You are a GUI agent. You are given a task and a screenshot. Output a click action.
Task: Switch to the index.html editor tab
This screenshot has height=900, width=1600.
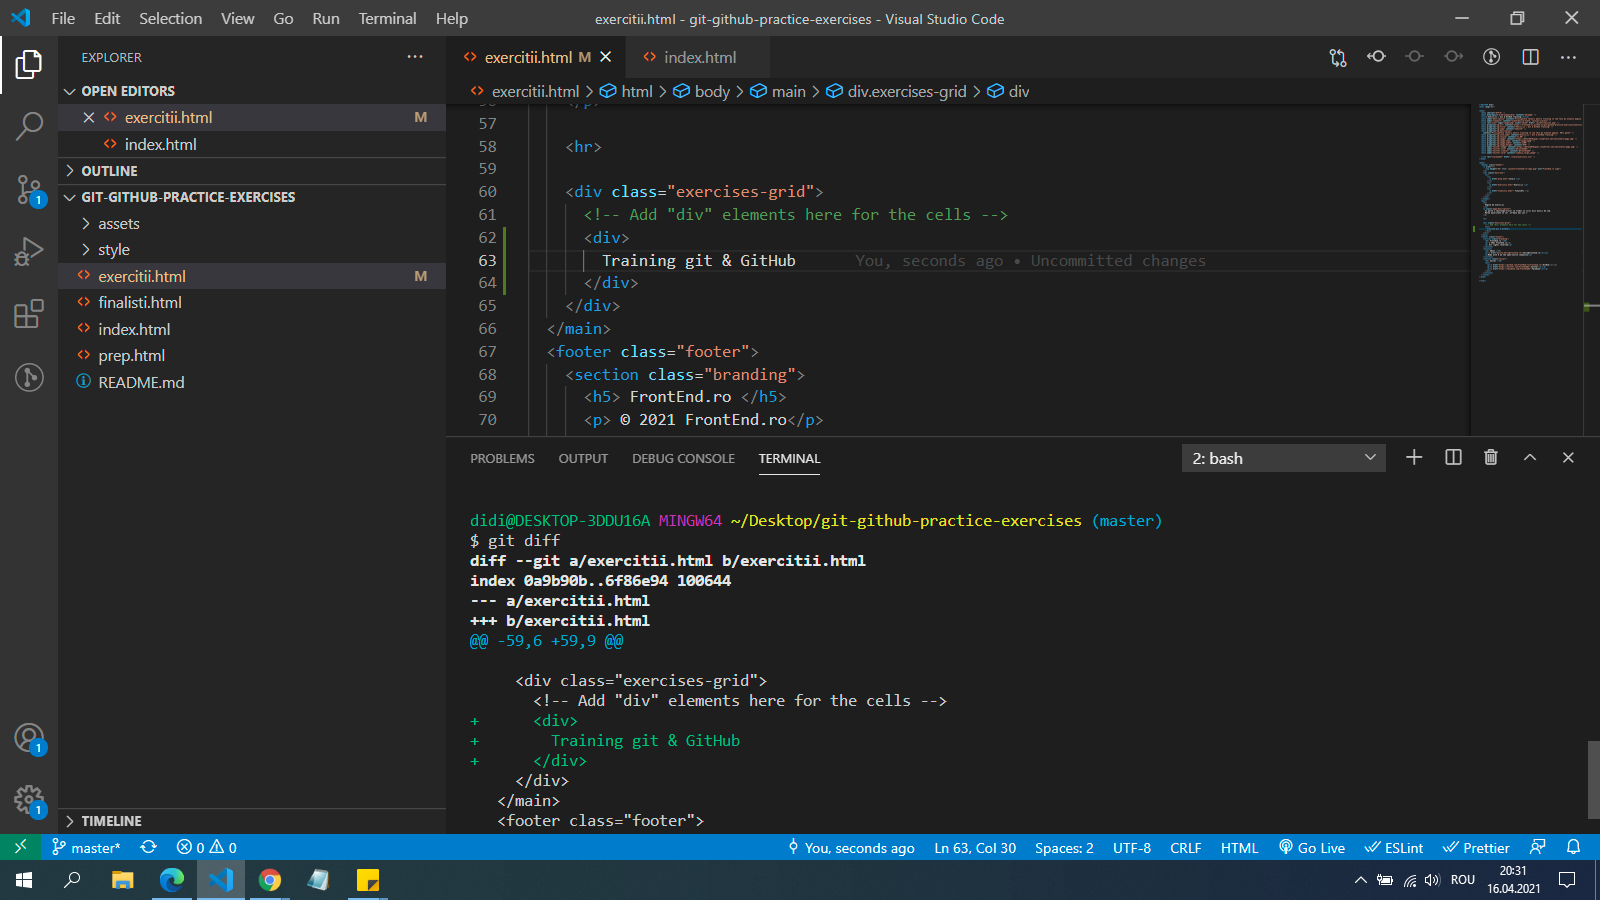coord(699,57)
